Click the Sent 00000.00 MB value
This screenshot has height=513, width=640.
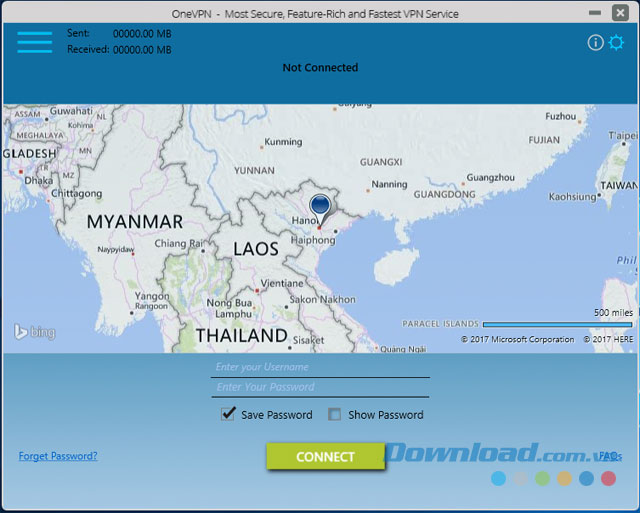[142, 33]
